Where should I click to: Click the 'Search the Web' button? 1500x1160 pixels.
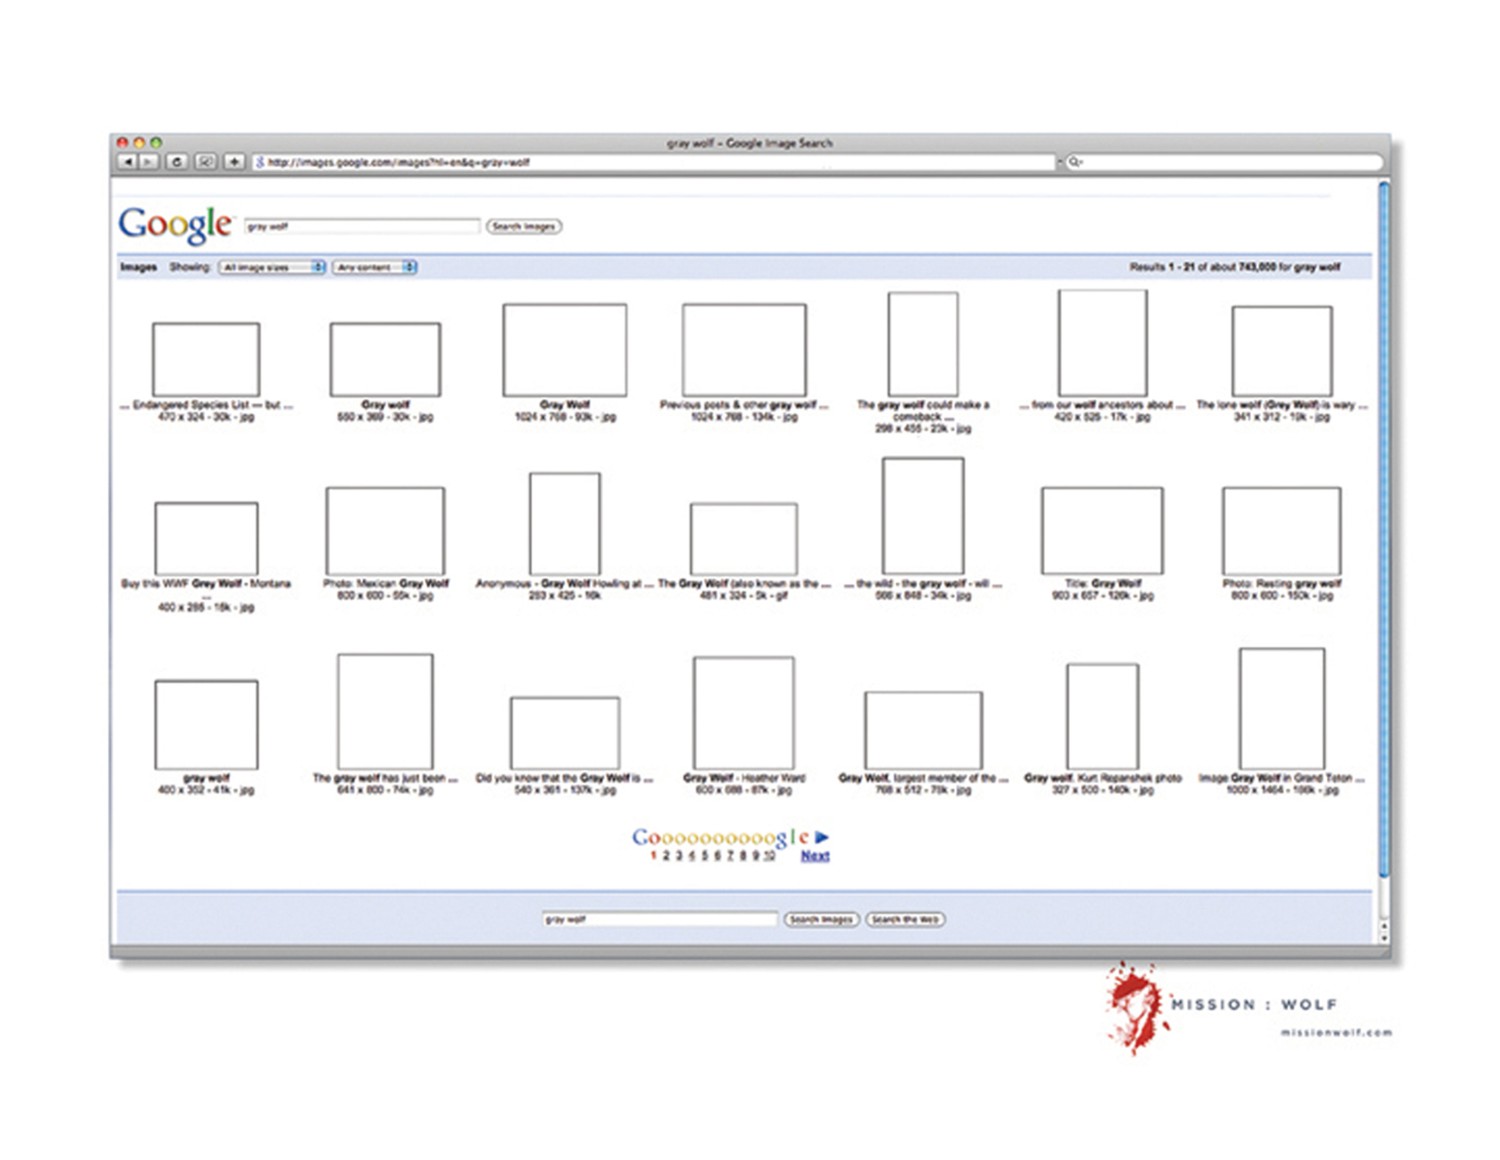[905, 919]
